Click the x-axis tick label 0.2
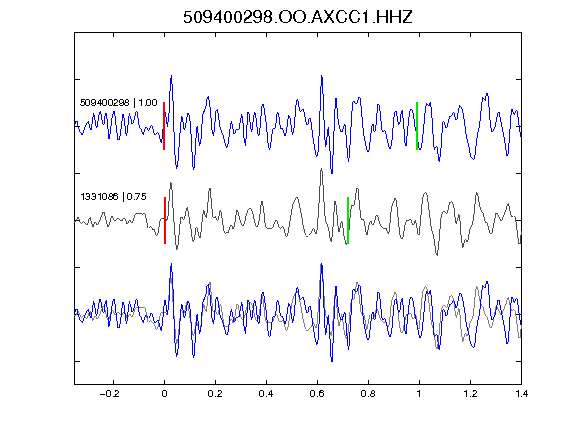The width and height of the screenshot is (576, 432). [x=215, y=394]
